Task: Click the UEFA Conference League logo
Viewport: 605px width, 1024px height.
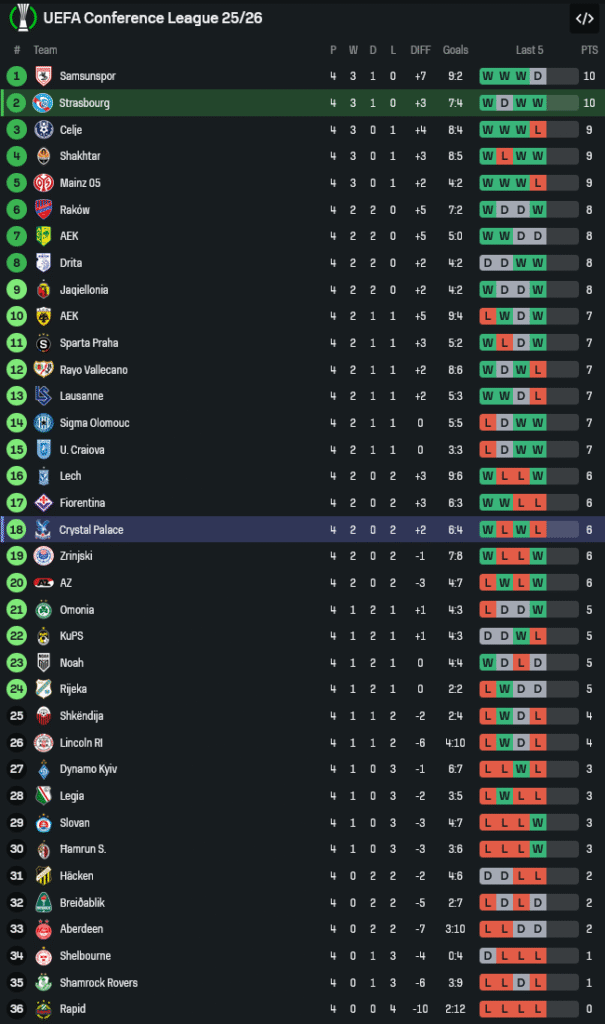Action: (x=22, y=18)
